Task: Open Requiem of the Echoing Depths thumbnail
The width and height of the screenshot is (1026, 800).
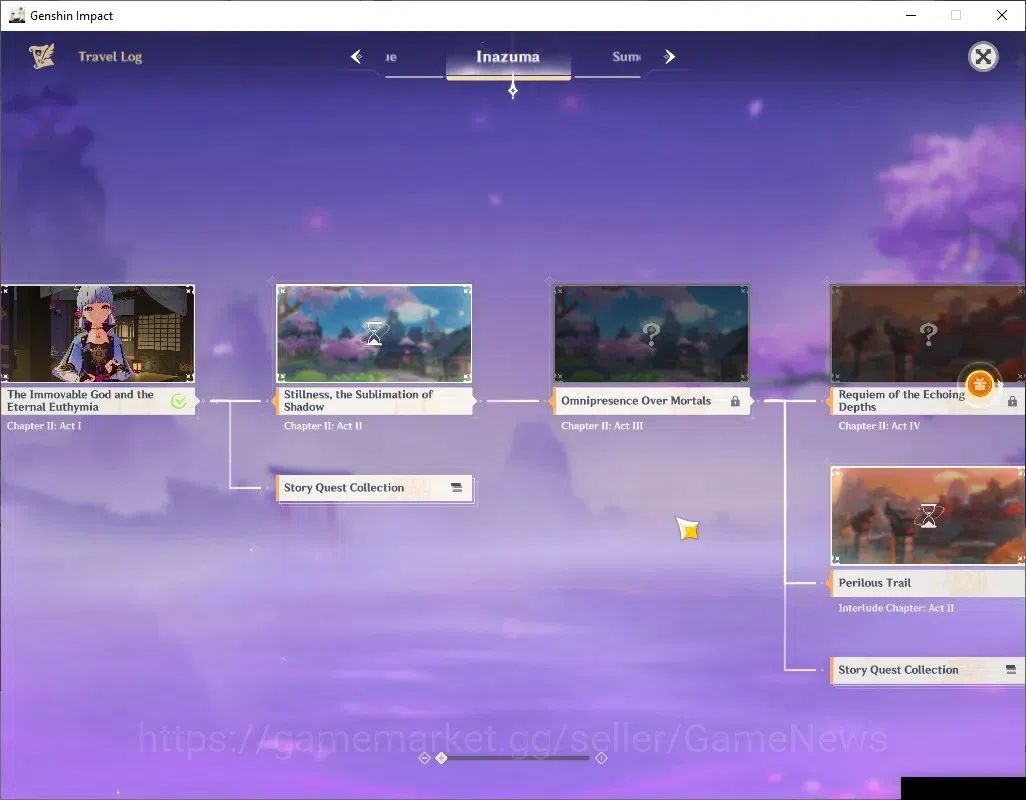Action: pyautogui.click(x=928, y=334)
